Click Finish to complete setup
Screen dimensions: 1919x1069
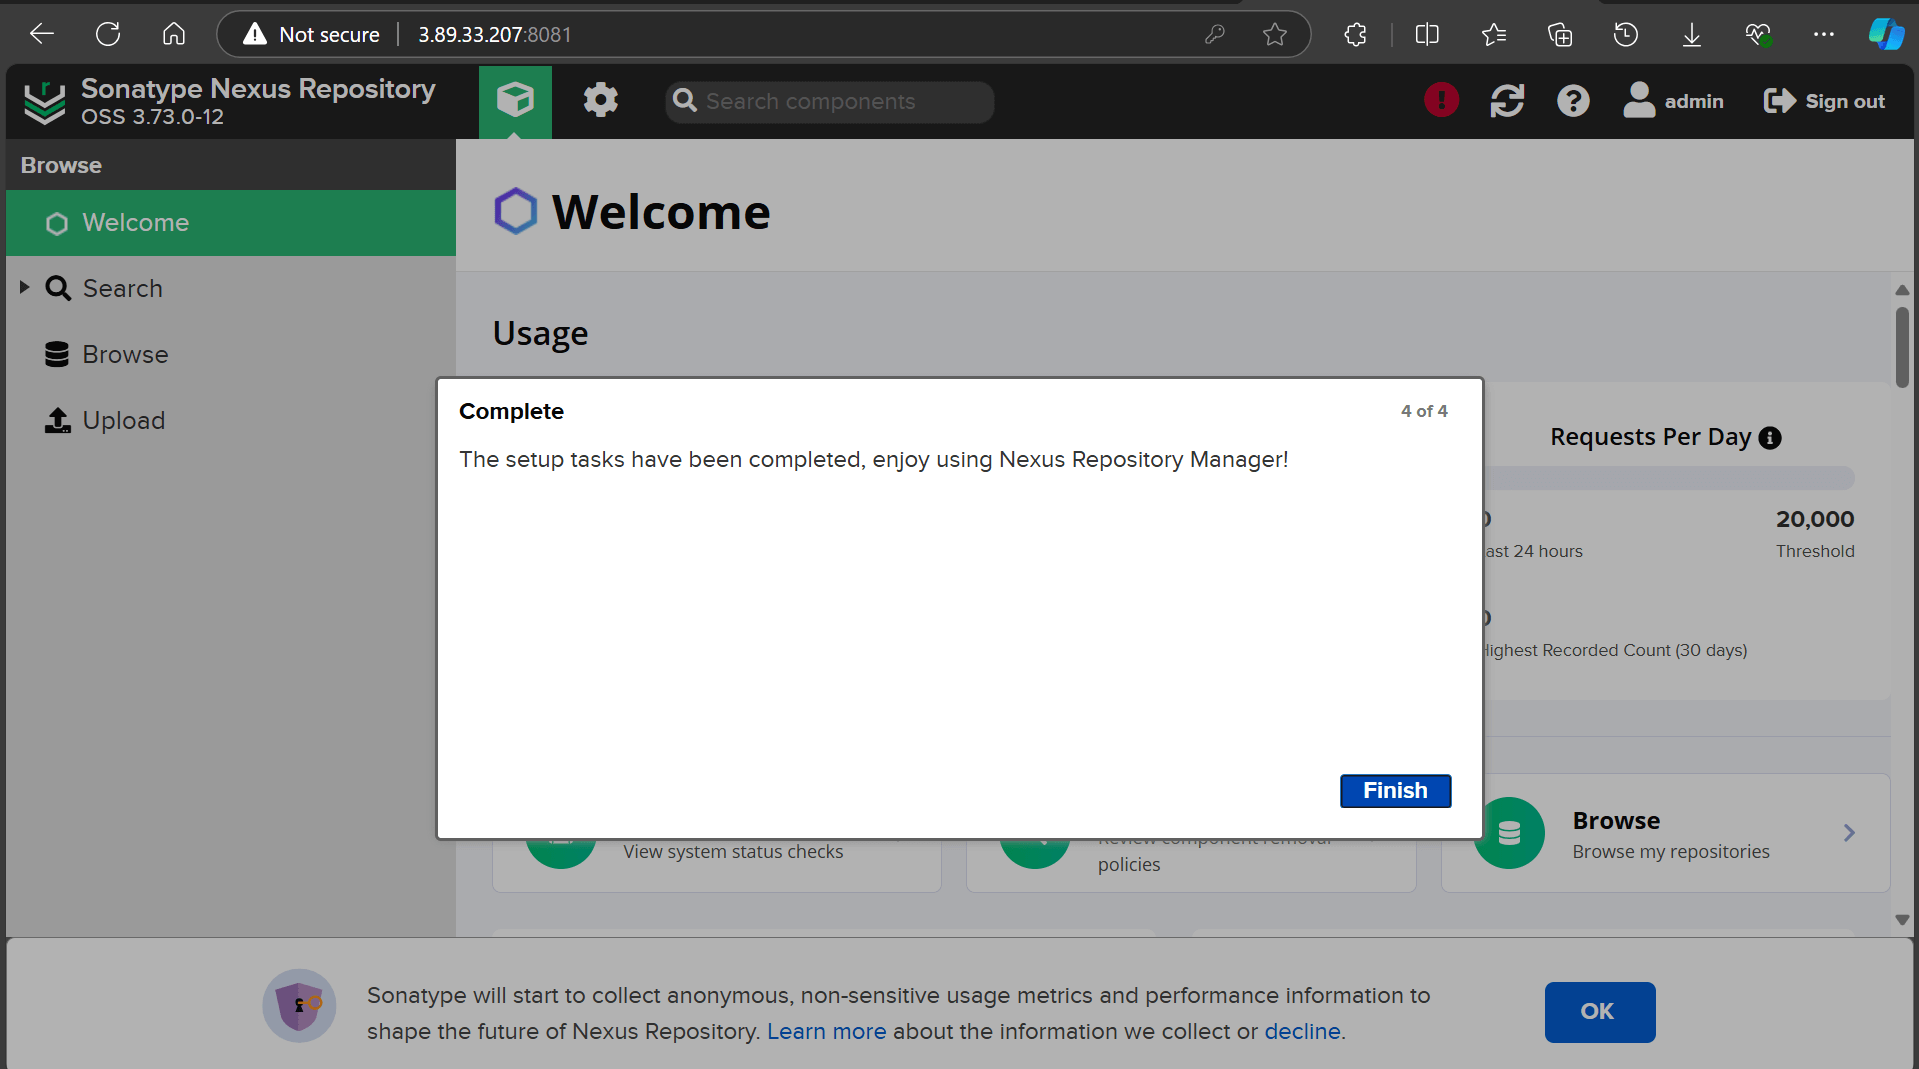pyautogui.click(x=1394, y=790)
